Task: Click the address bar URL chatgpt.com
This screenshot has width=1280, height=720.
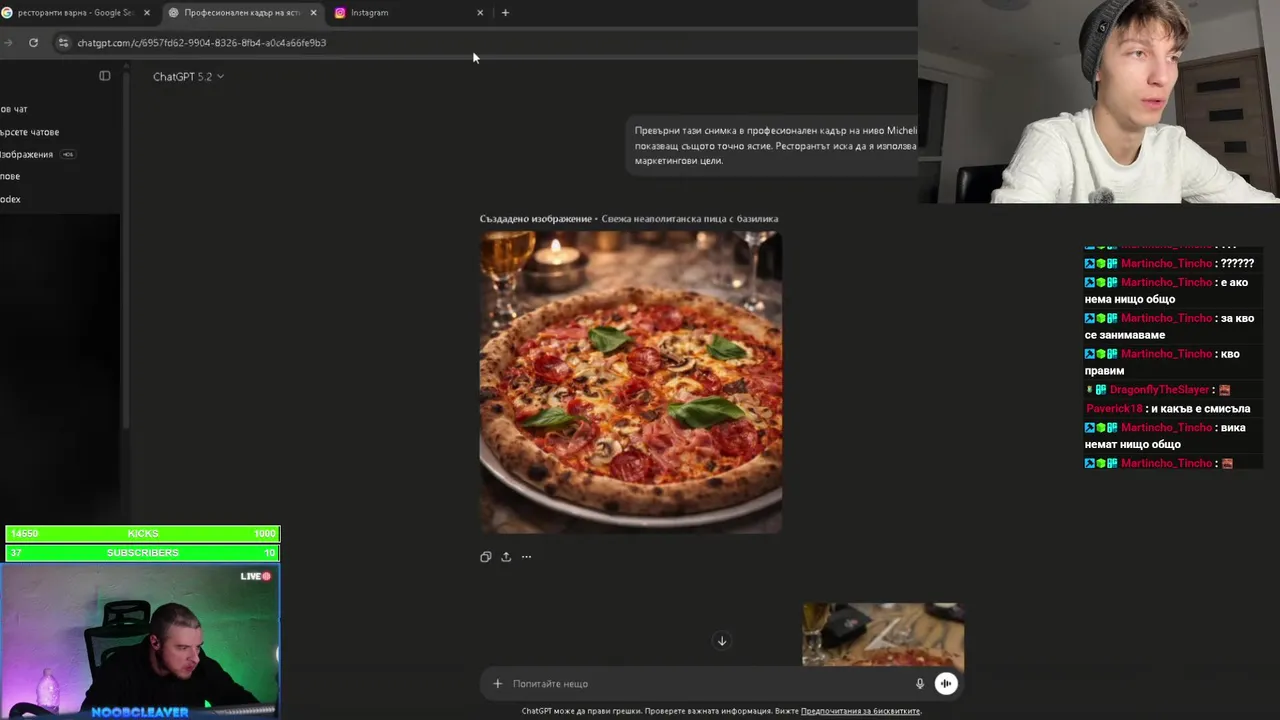Action: click(201, 43)
